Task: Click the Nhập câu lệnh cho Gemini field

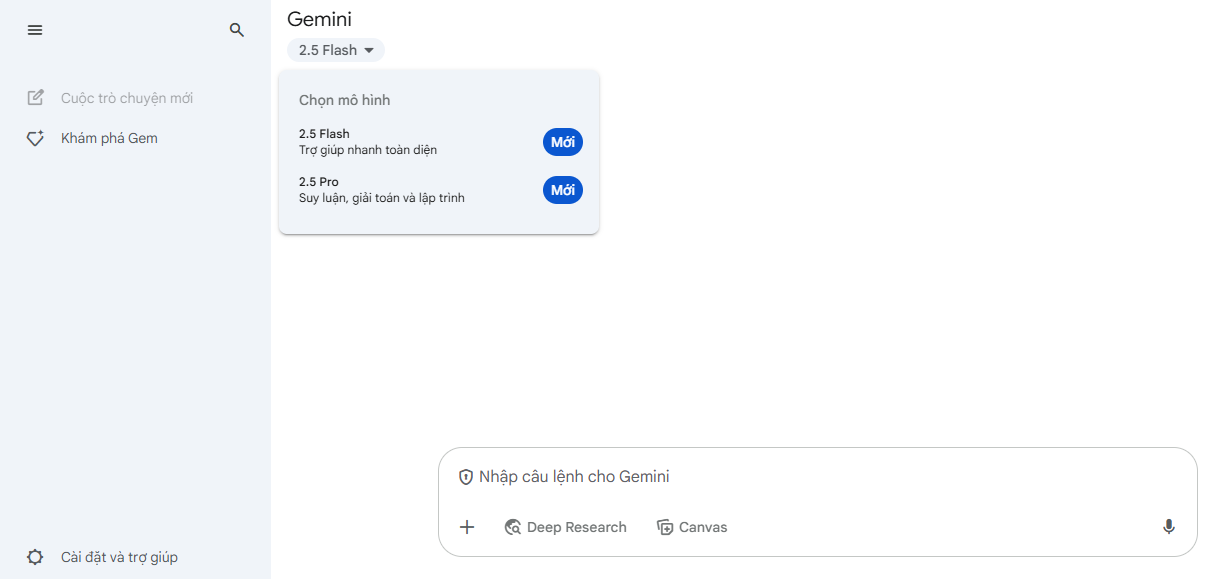Action: (x=817, y=477)
